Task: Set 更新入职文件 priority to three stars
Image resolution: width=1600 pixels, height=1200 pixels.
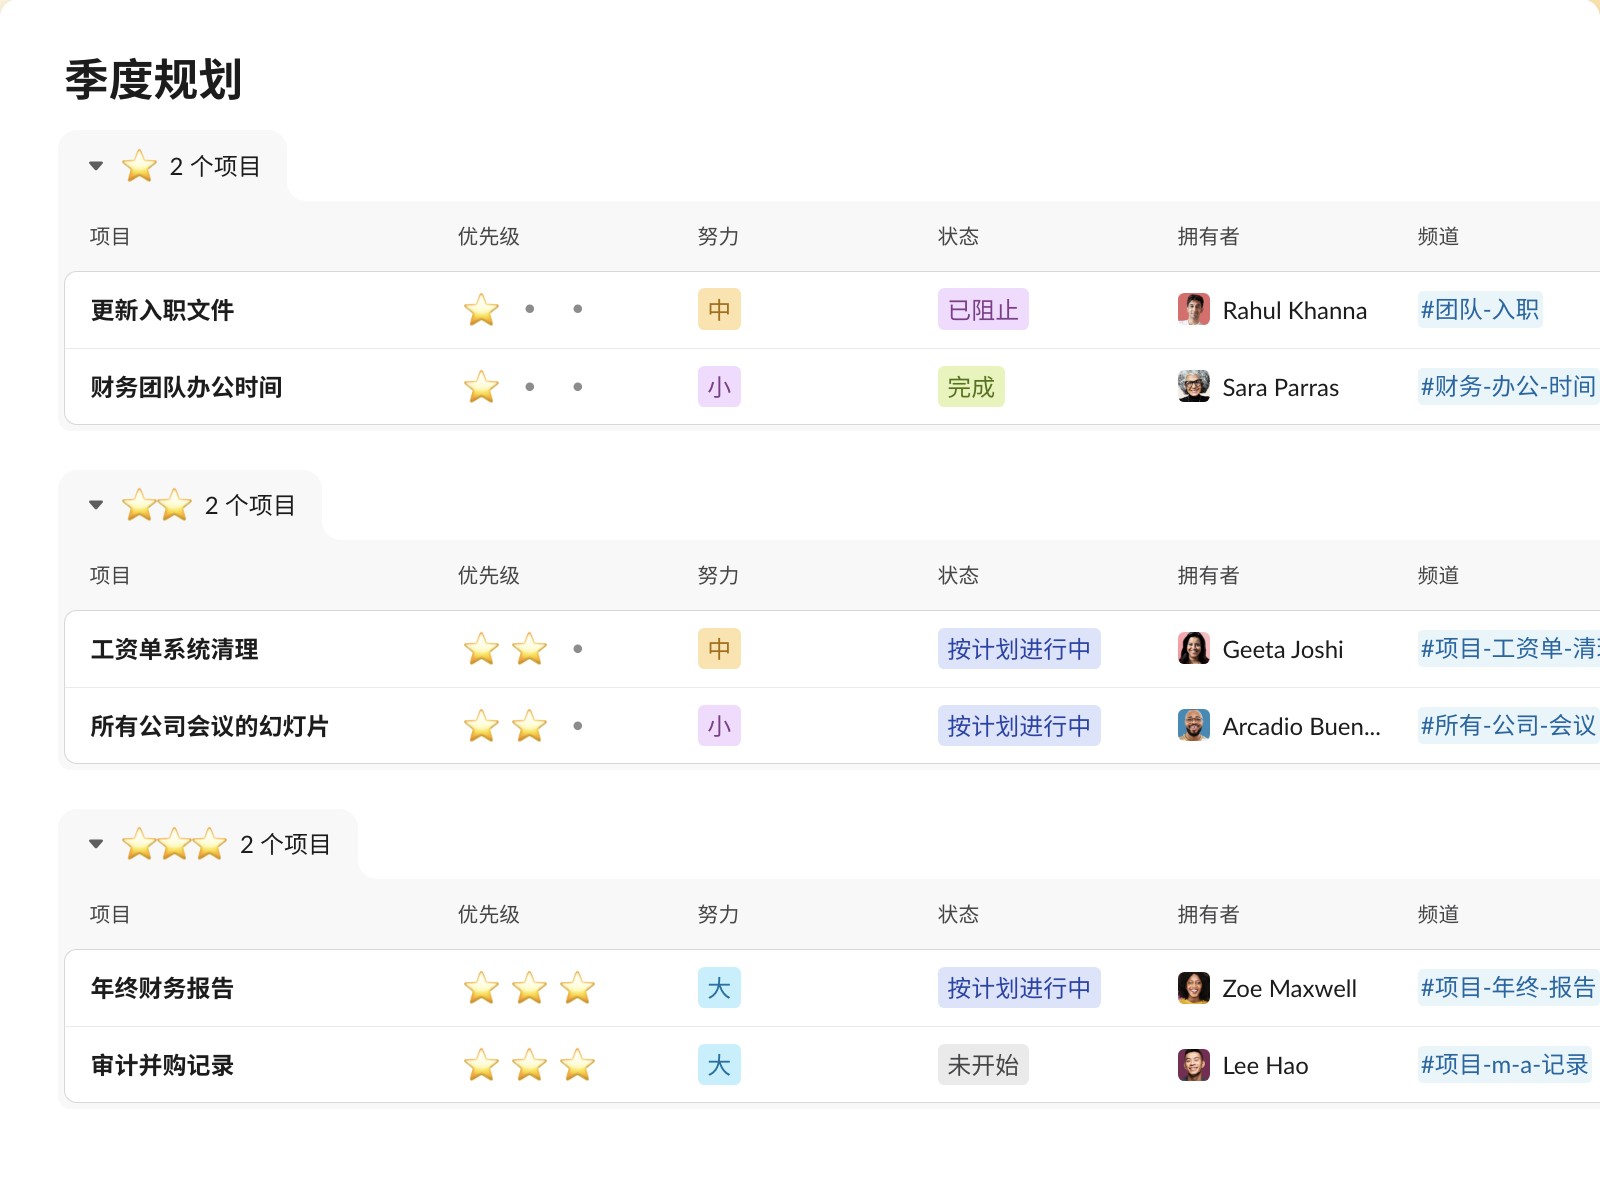Action: (577, 310)
